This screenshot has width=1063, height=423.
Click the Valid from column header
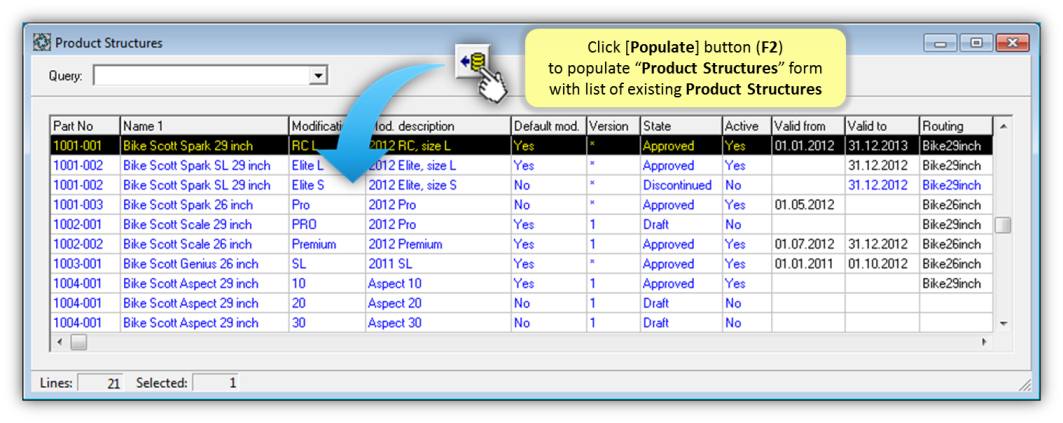[808, 126]
